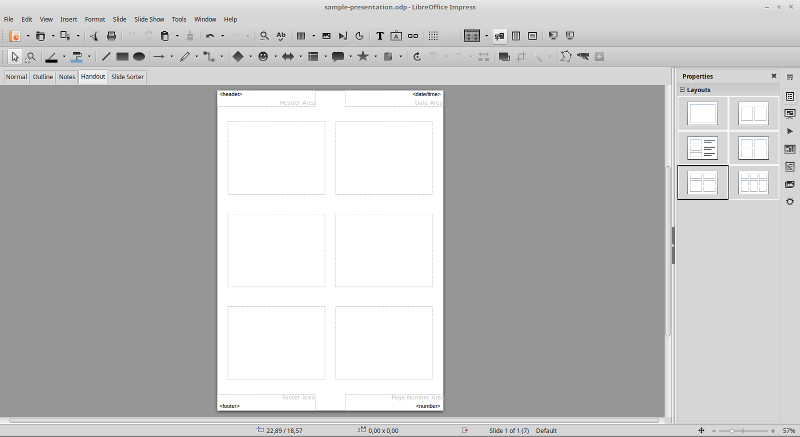Click the smiley Symbol Shapes tool

(263, 57)
